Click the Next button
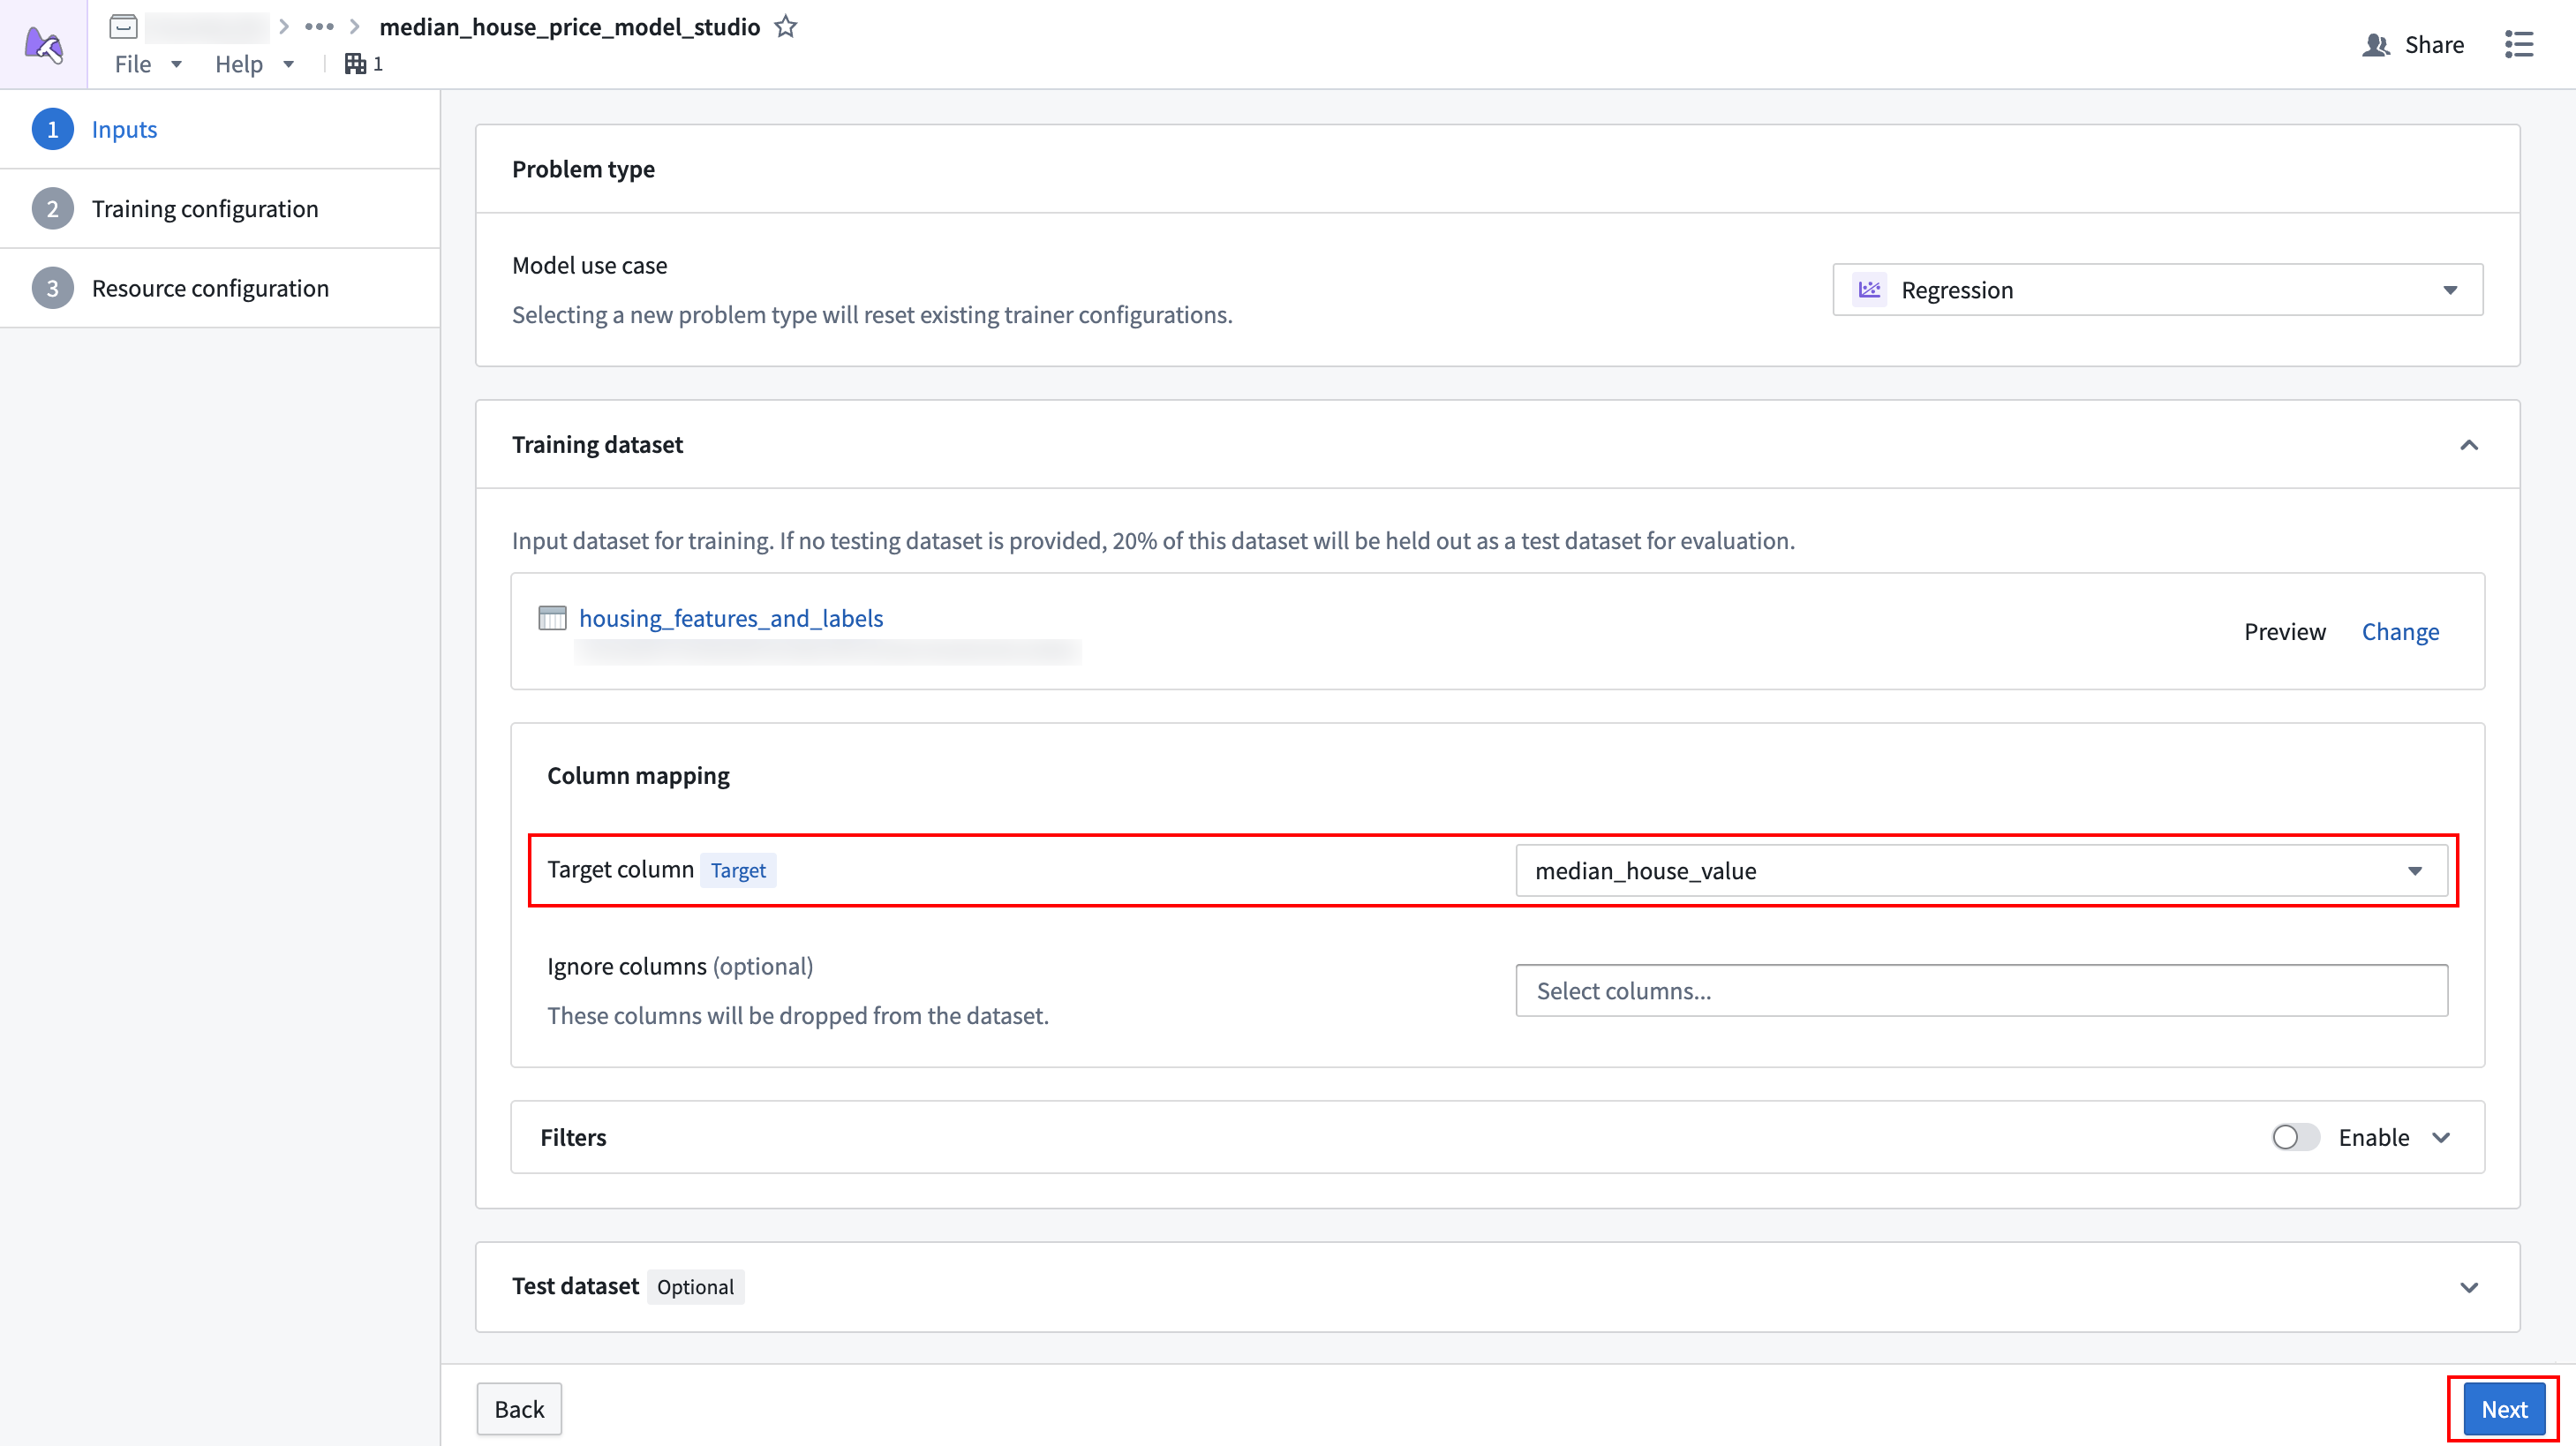Viewport: 2576px width, 1446px height. click(x=2503, y=1409)
